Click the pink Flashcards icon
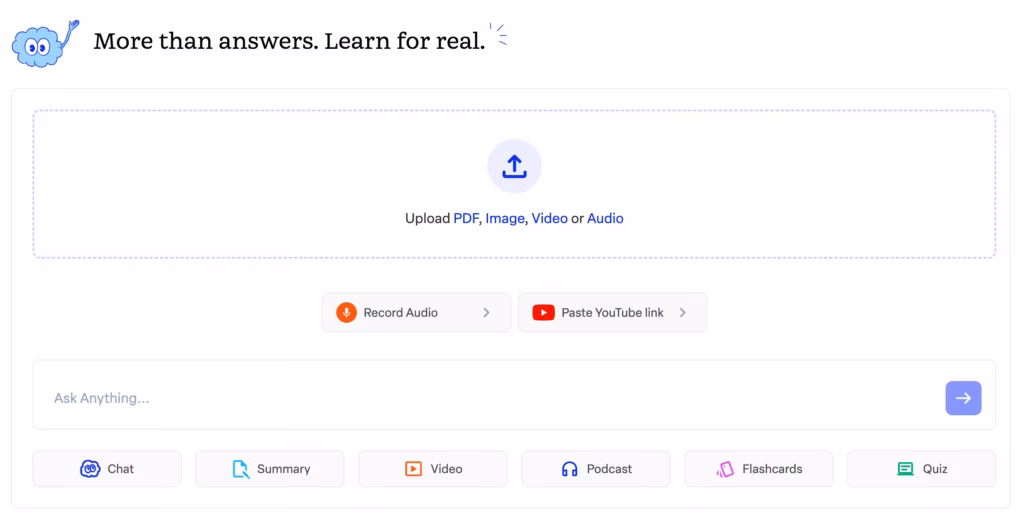Screen dimensions: 1024x524 click(725, 468)
